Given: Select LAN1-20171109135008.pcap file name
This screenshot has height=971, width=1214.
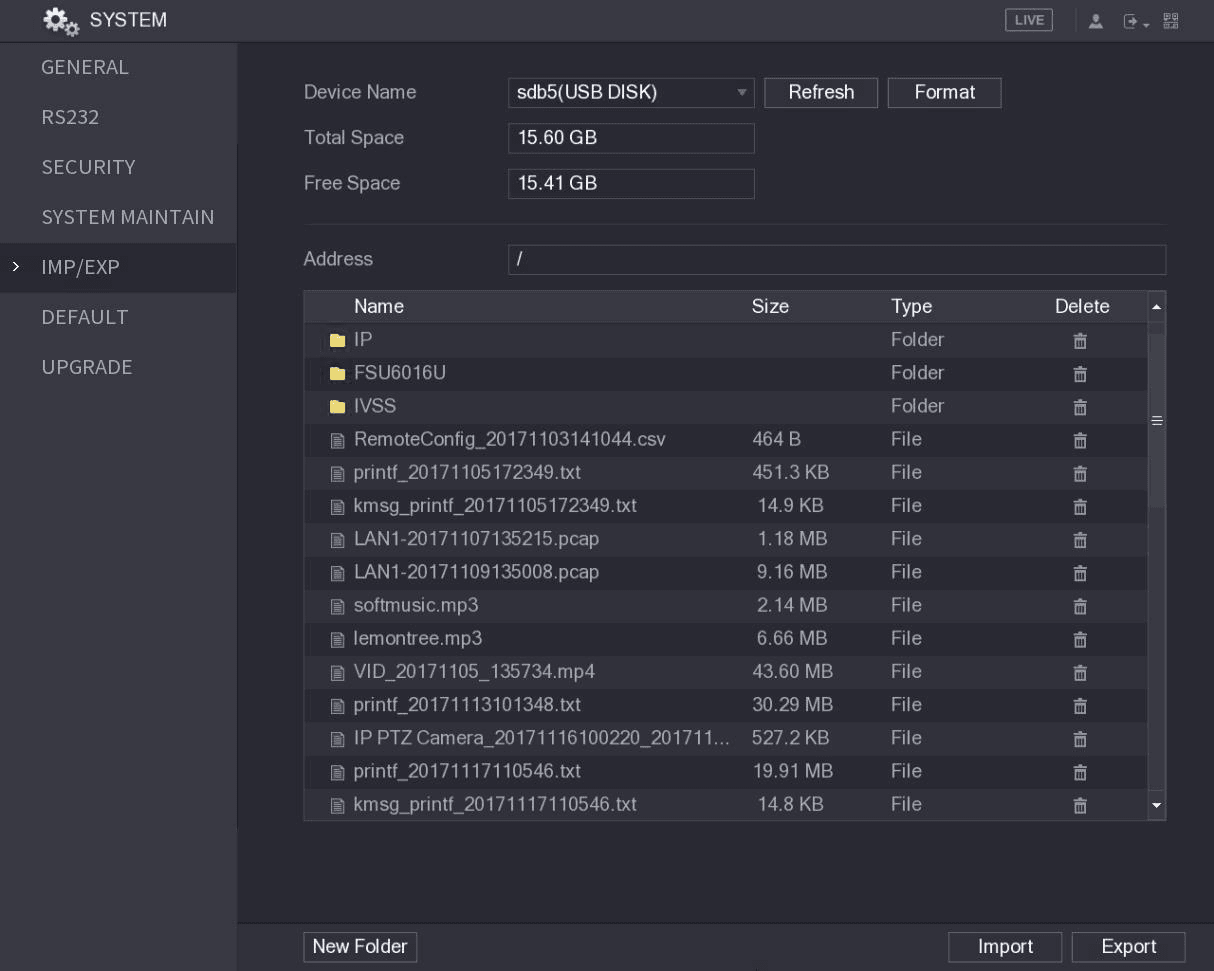Looking at the screenshot, I should (476, 572).
